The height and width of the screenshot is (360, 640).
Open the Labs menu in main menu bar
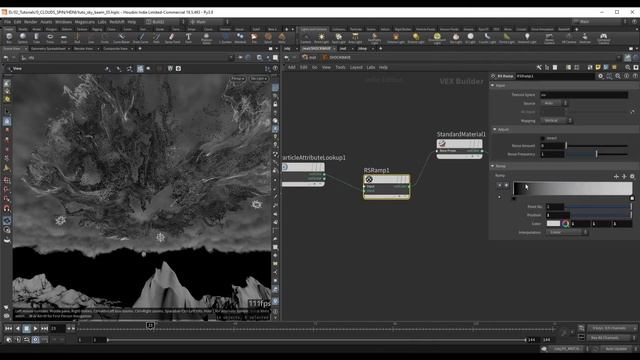coord(102,22)
